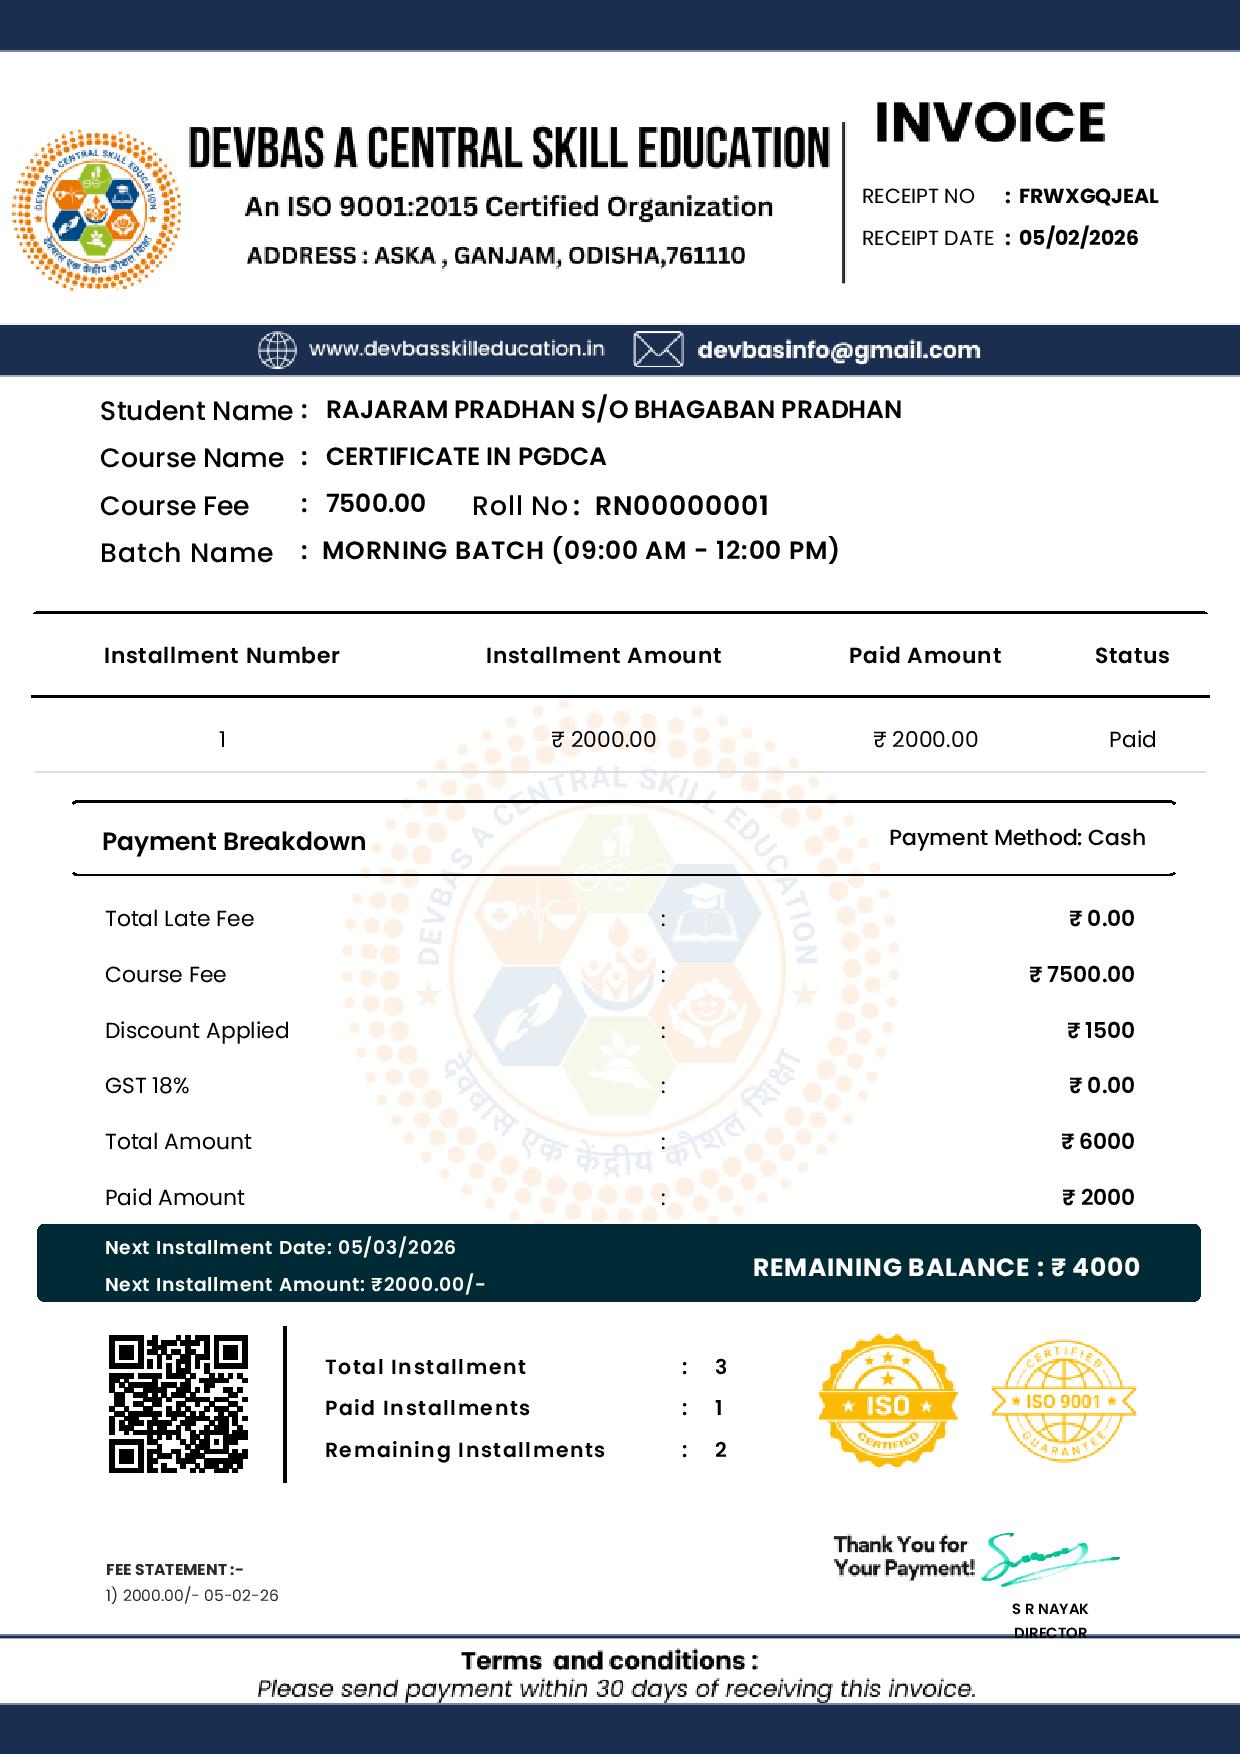Click the Installment Amount column header
Viewport: 1240px width, 1754px height.
tap(603, 655)
